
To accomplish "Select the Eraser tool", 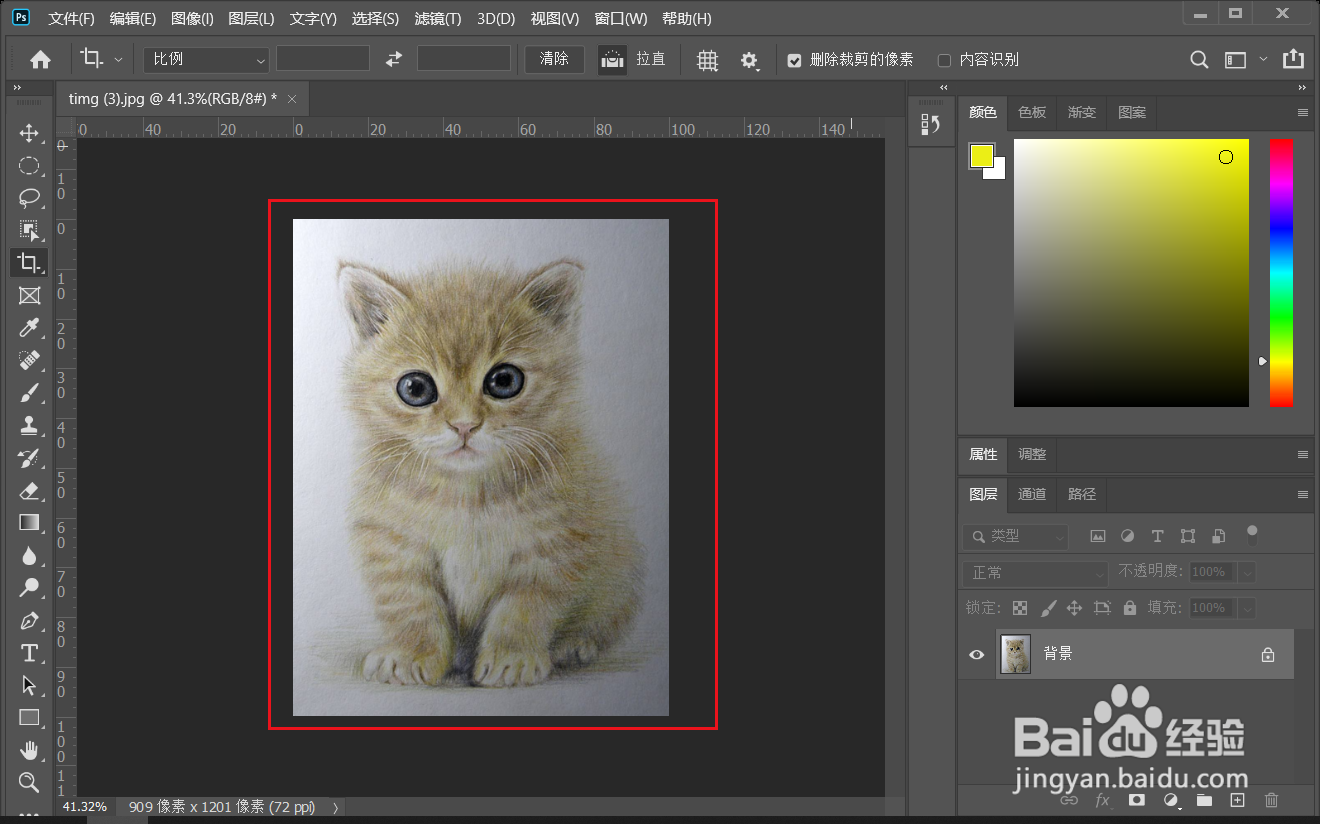I will point(29,490).
